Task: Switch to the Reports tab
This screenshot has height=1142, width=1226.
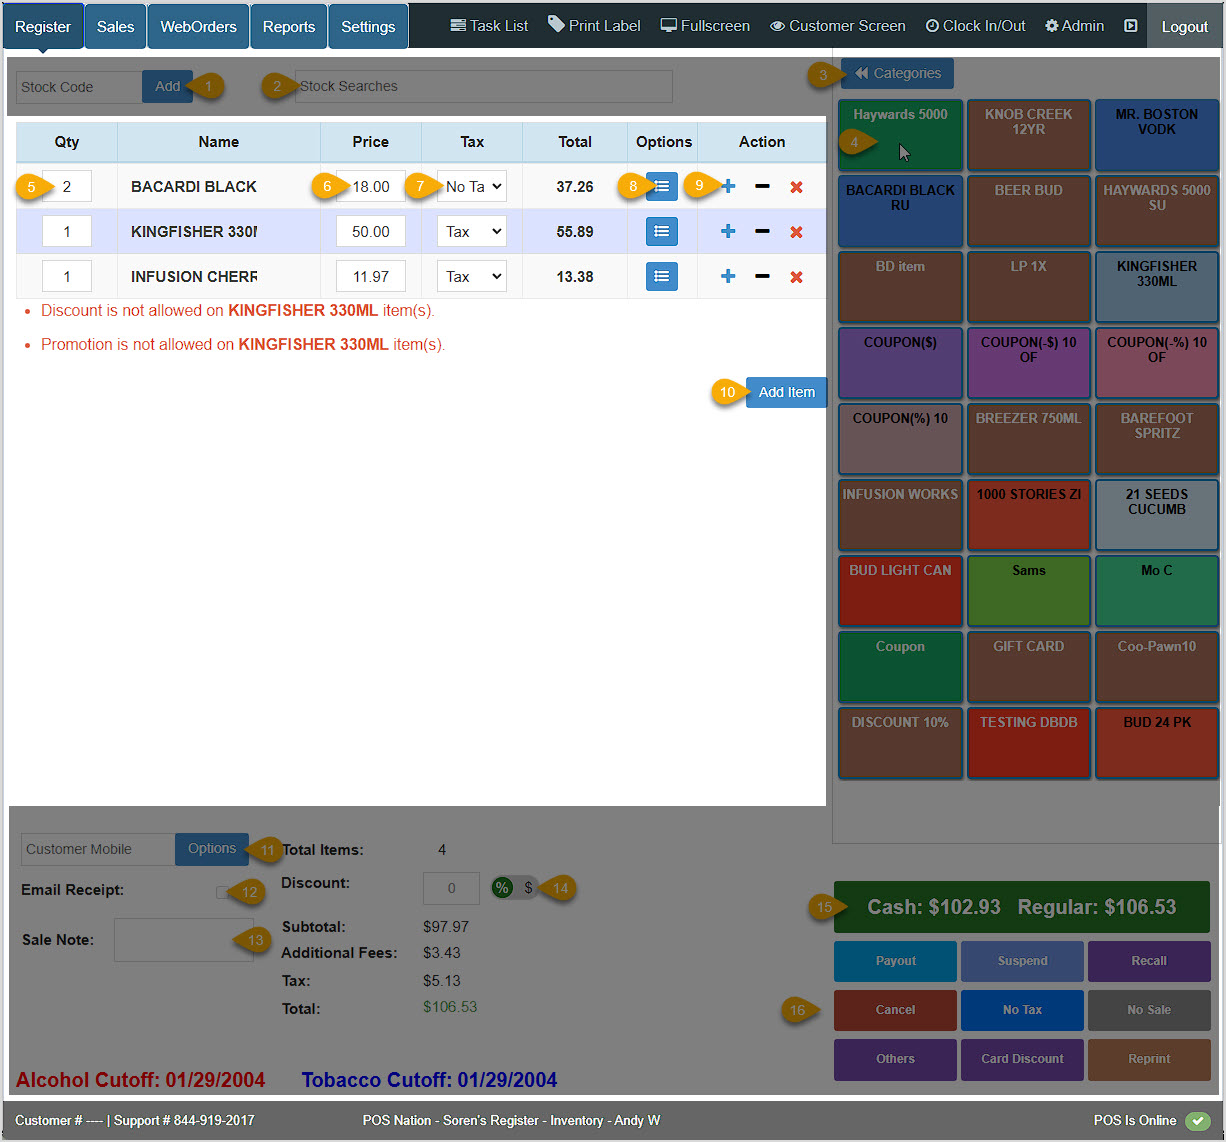Action: pyautogui.click(x=288, y=25)
